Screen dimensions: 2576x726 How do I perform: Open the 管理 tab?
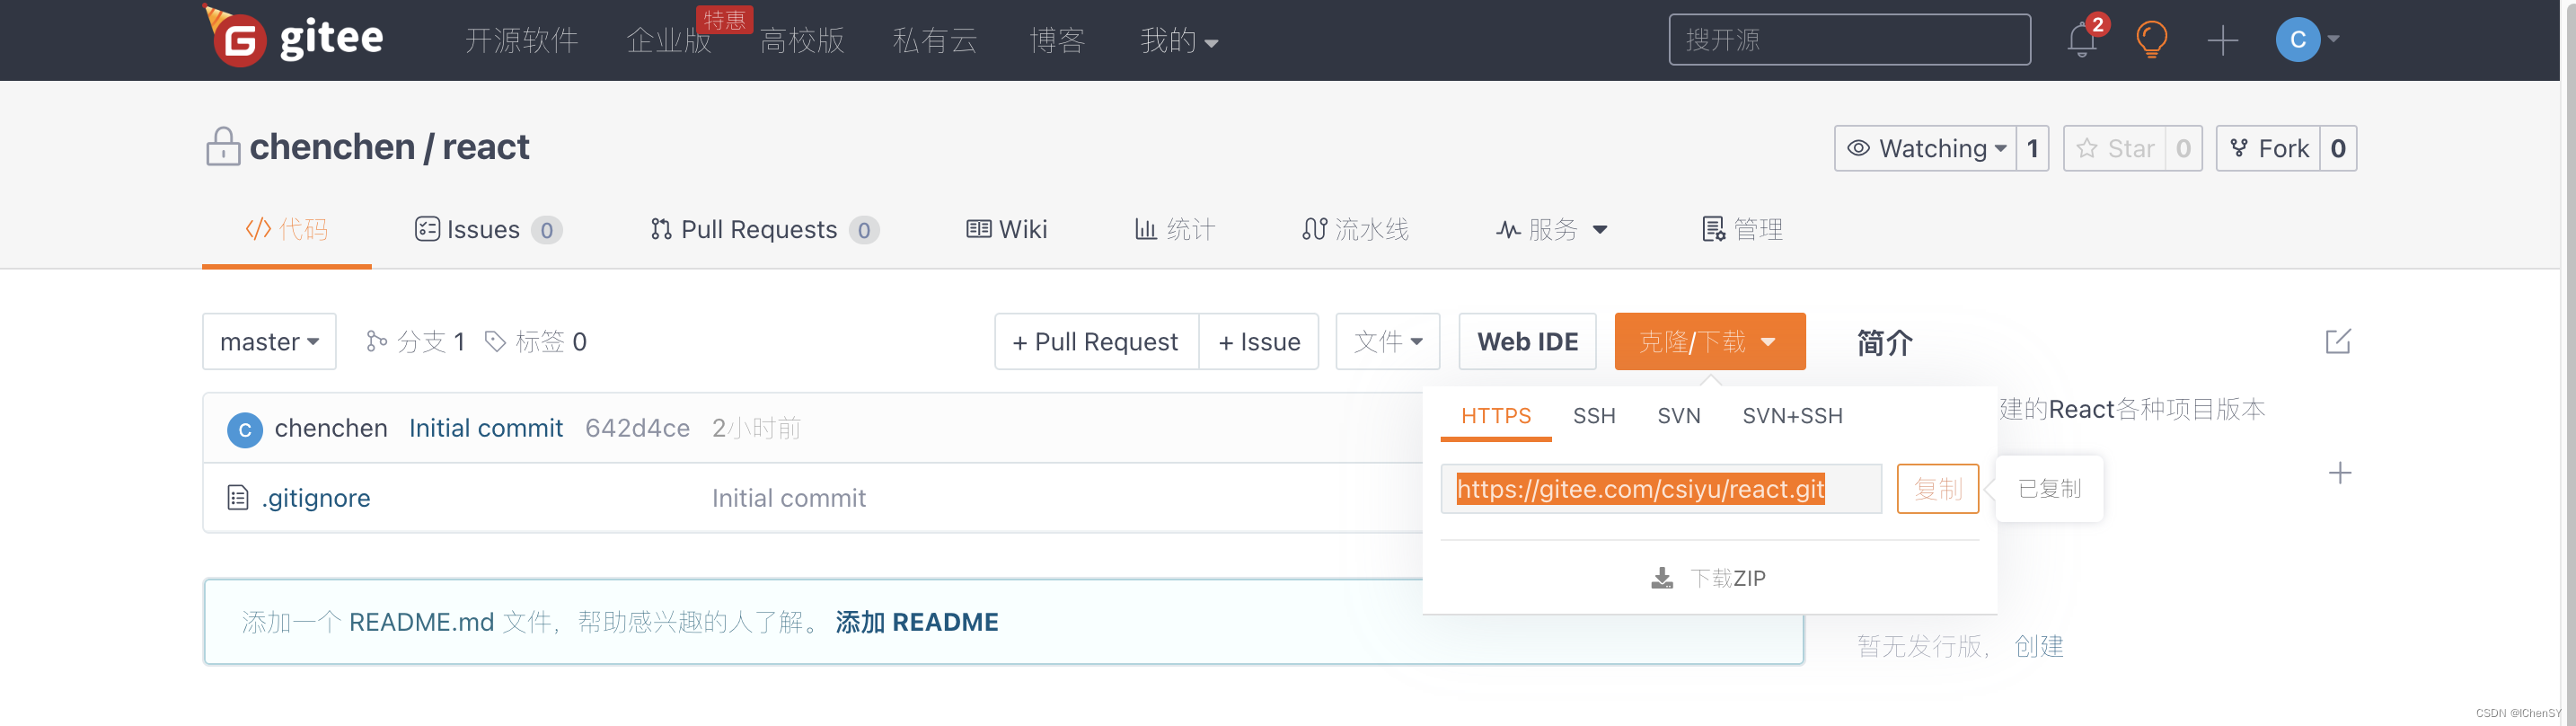click(x=1742, y=229)
